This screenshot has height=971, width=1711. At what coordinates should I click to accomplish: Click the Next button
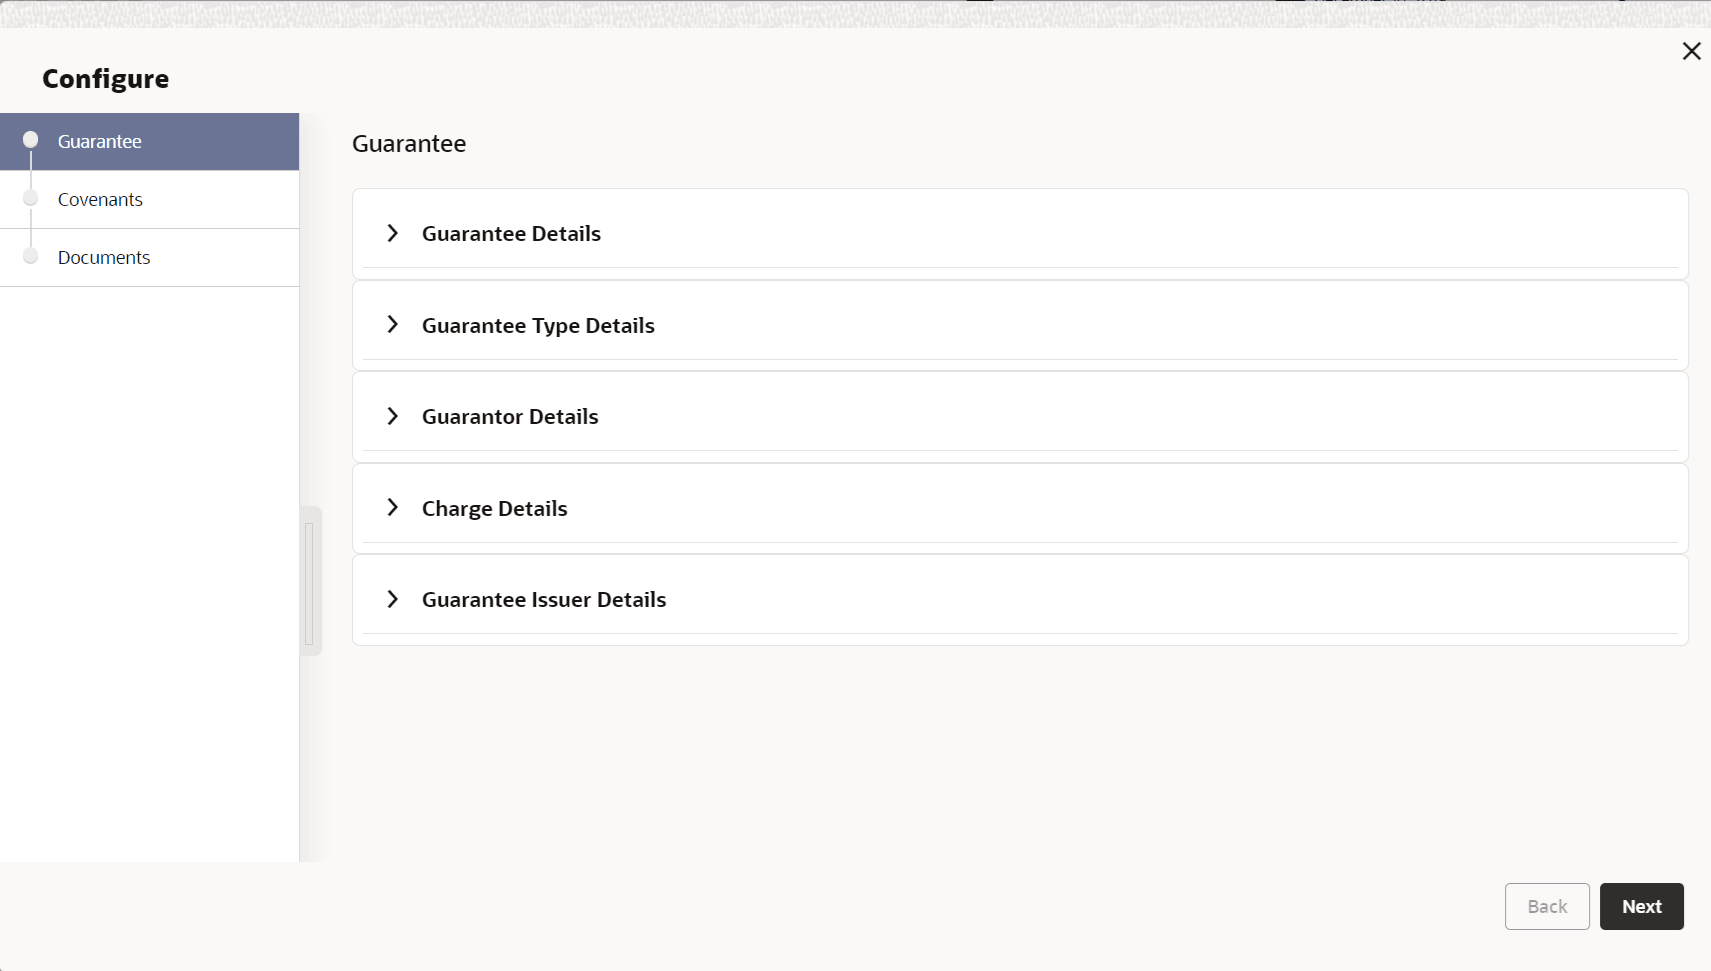[1641, 906]
